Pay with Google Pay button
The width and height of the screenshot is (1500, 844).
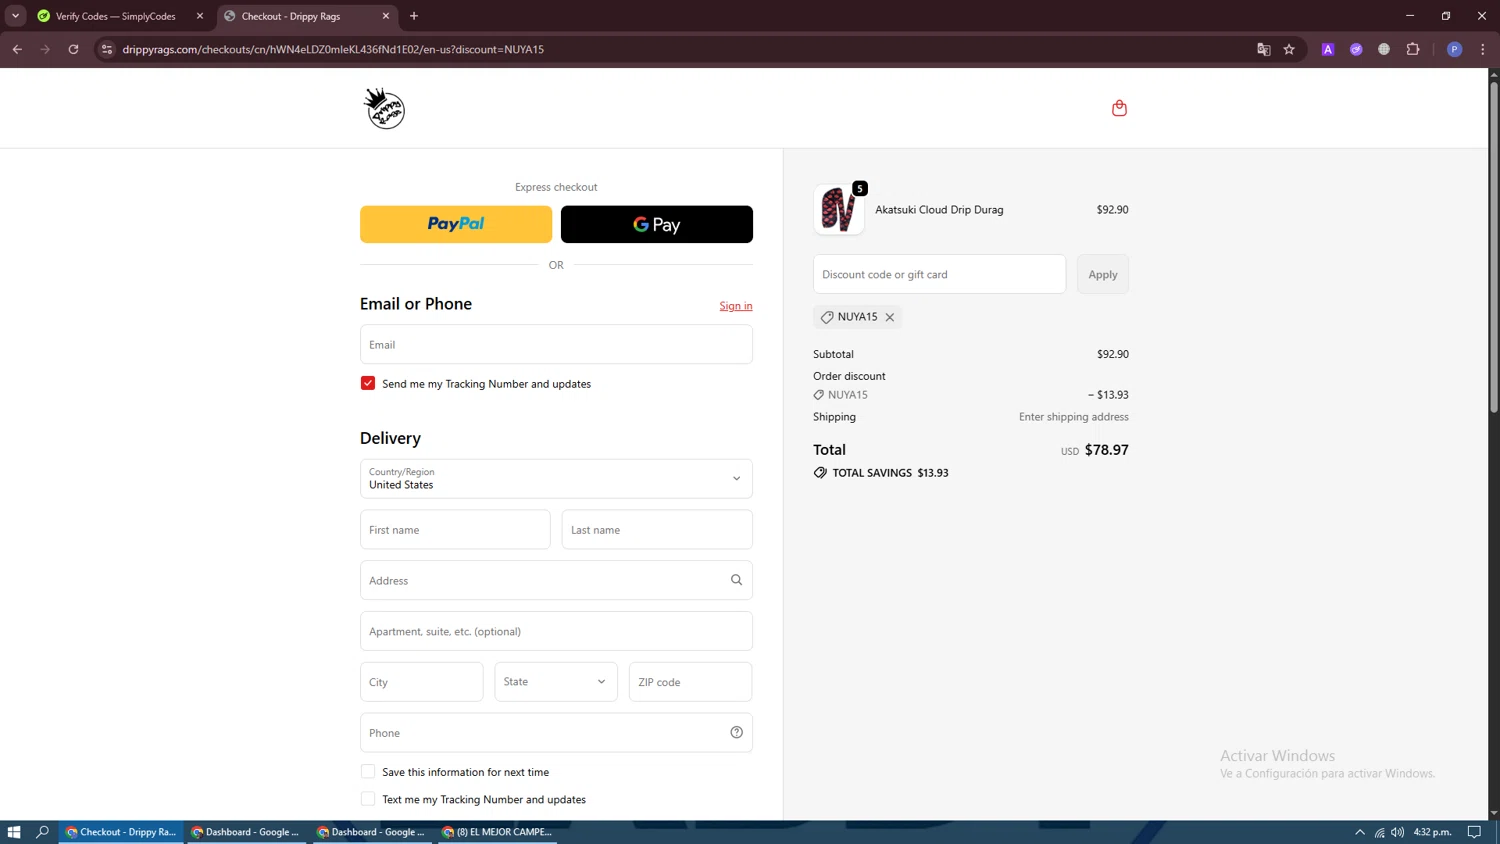coord(657,224)
